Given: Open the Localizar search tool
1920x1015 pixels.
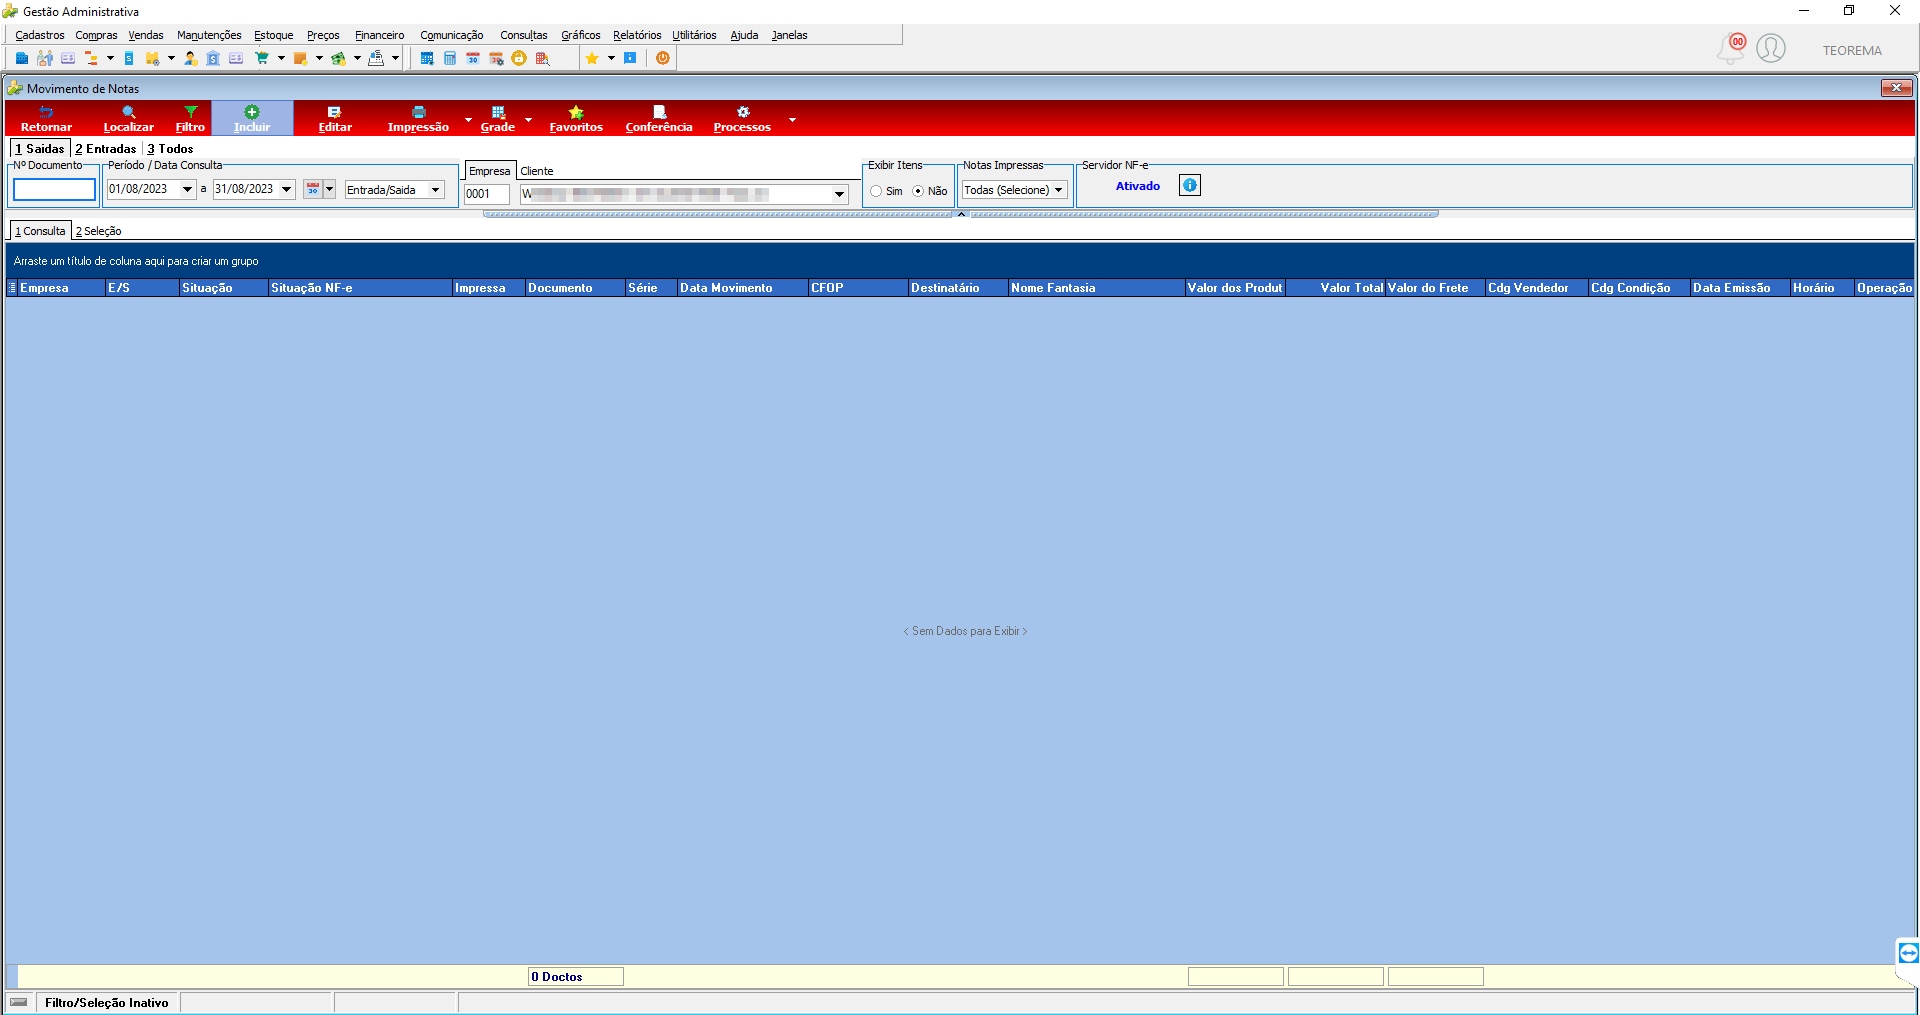Looking at the screenshot, I should click(x=129, y=119).
